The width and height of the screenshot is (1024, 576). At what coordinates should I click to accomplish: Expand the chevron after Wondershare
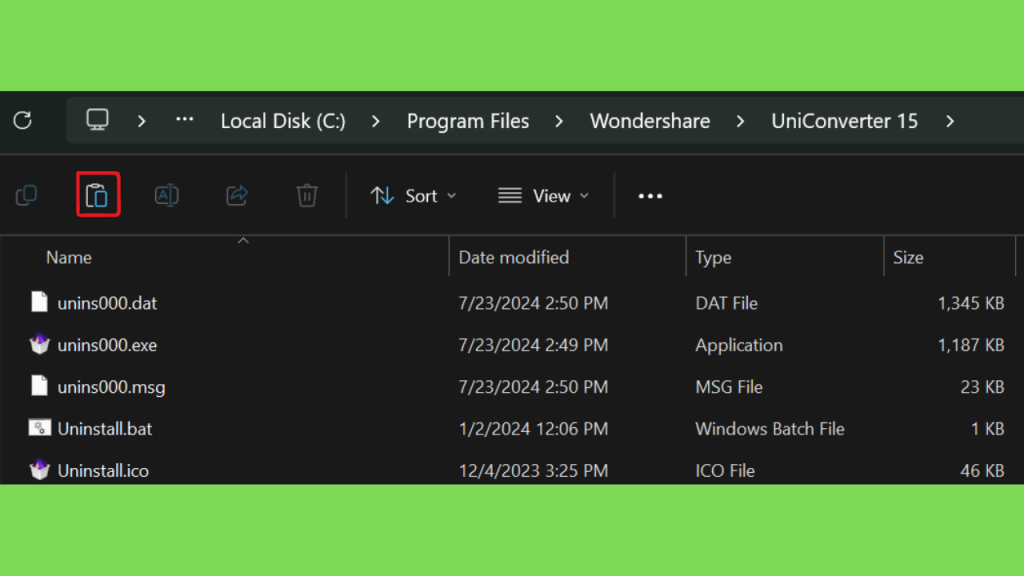(x=740, y=121)
